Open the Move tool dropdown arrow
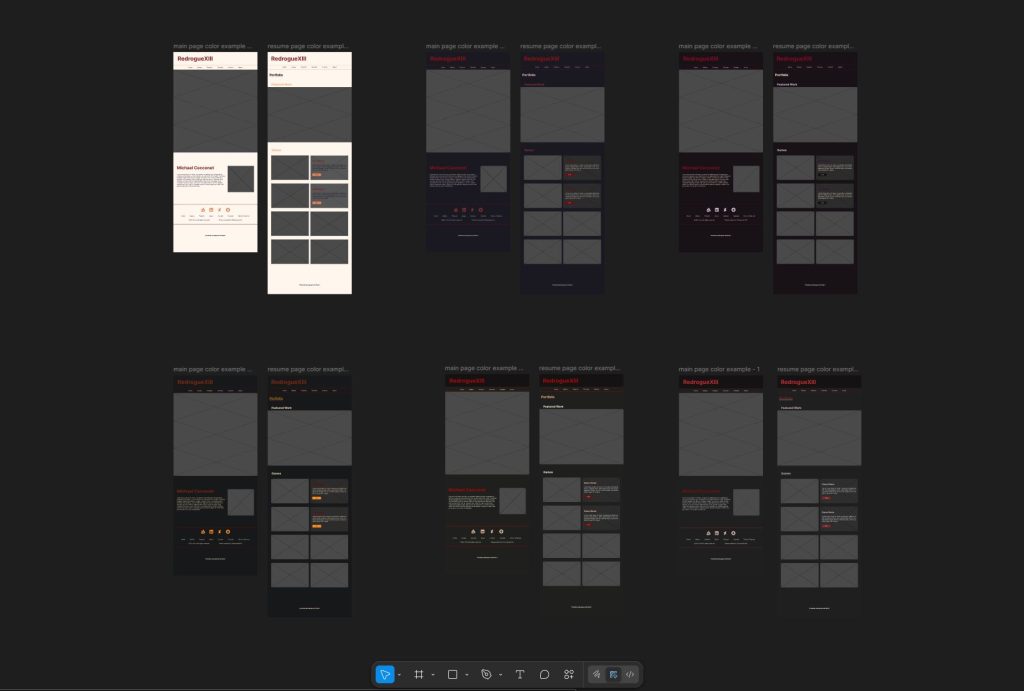The height and width of the screenshot is (691, 1024). [x=398, y=674]
